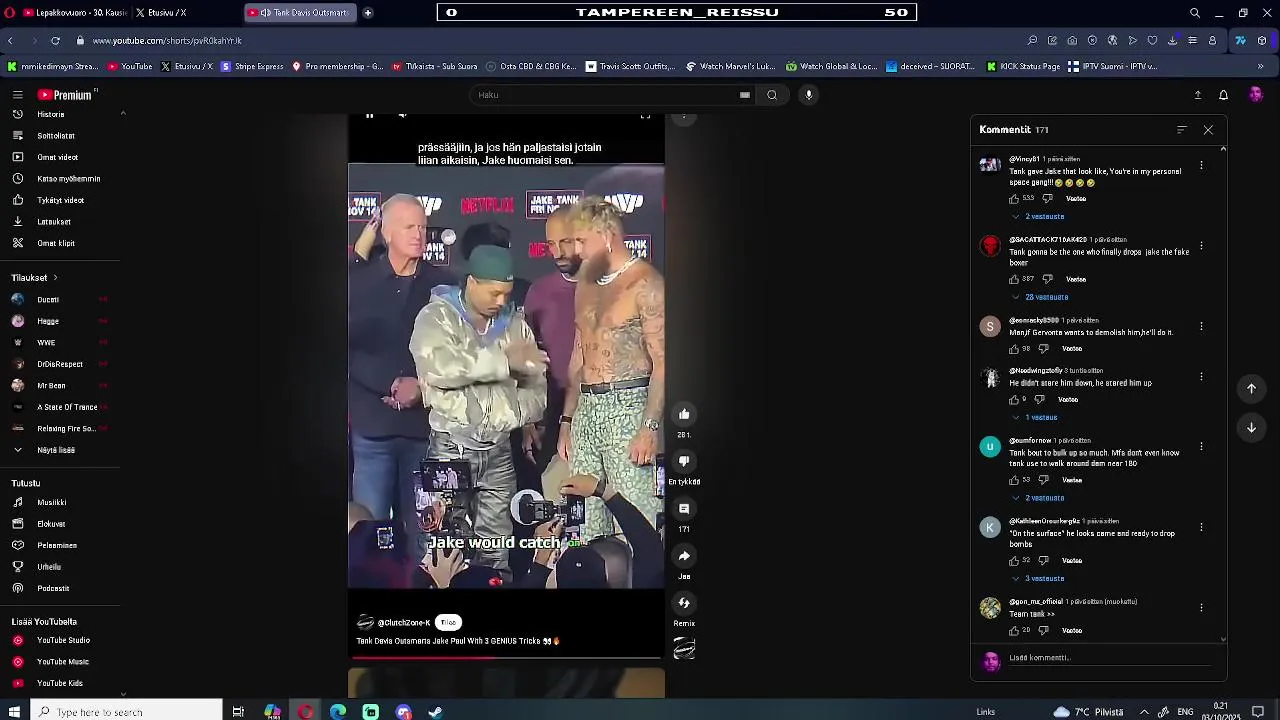Open YouTube notifications bell
The width and height of the screenshot is (1280, 720).
coord(1223,95)
